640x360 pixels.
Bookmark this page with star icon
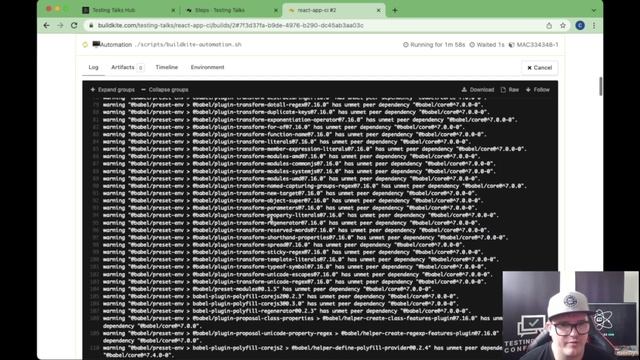tap(563, 25)
